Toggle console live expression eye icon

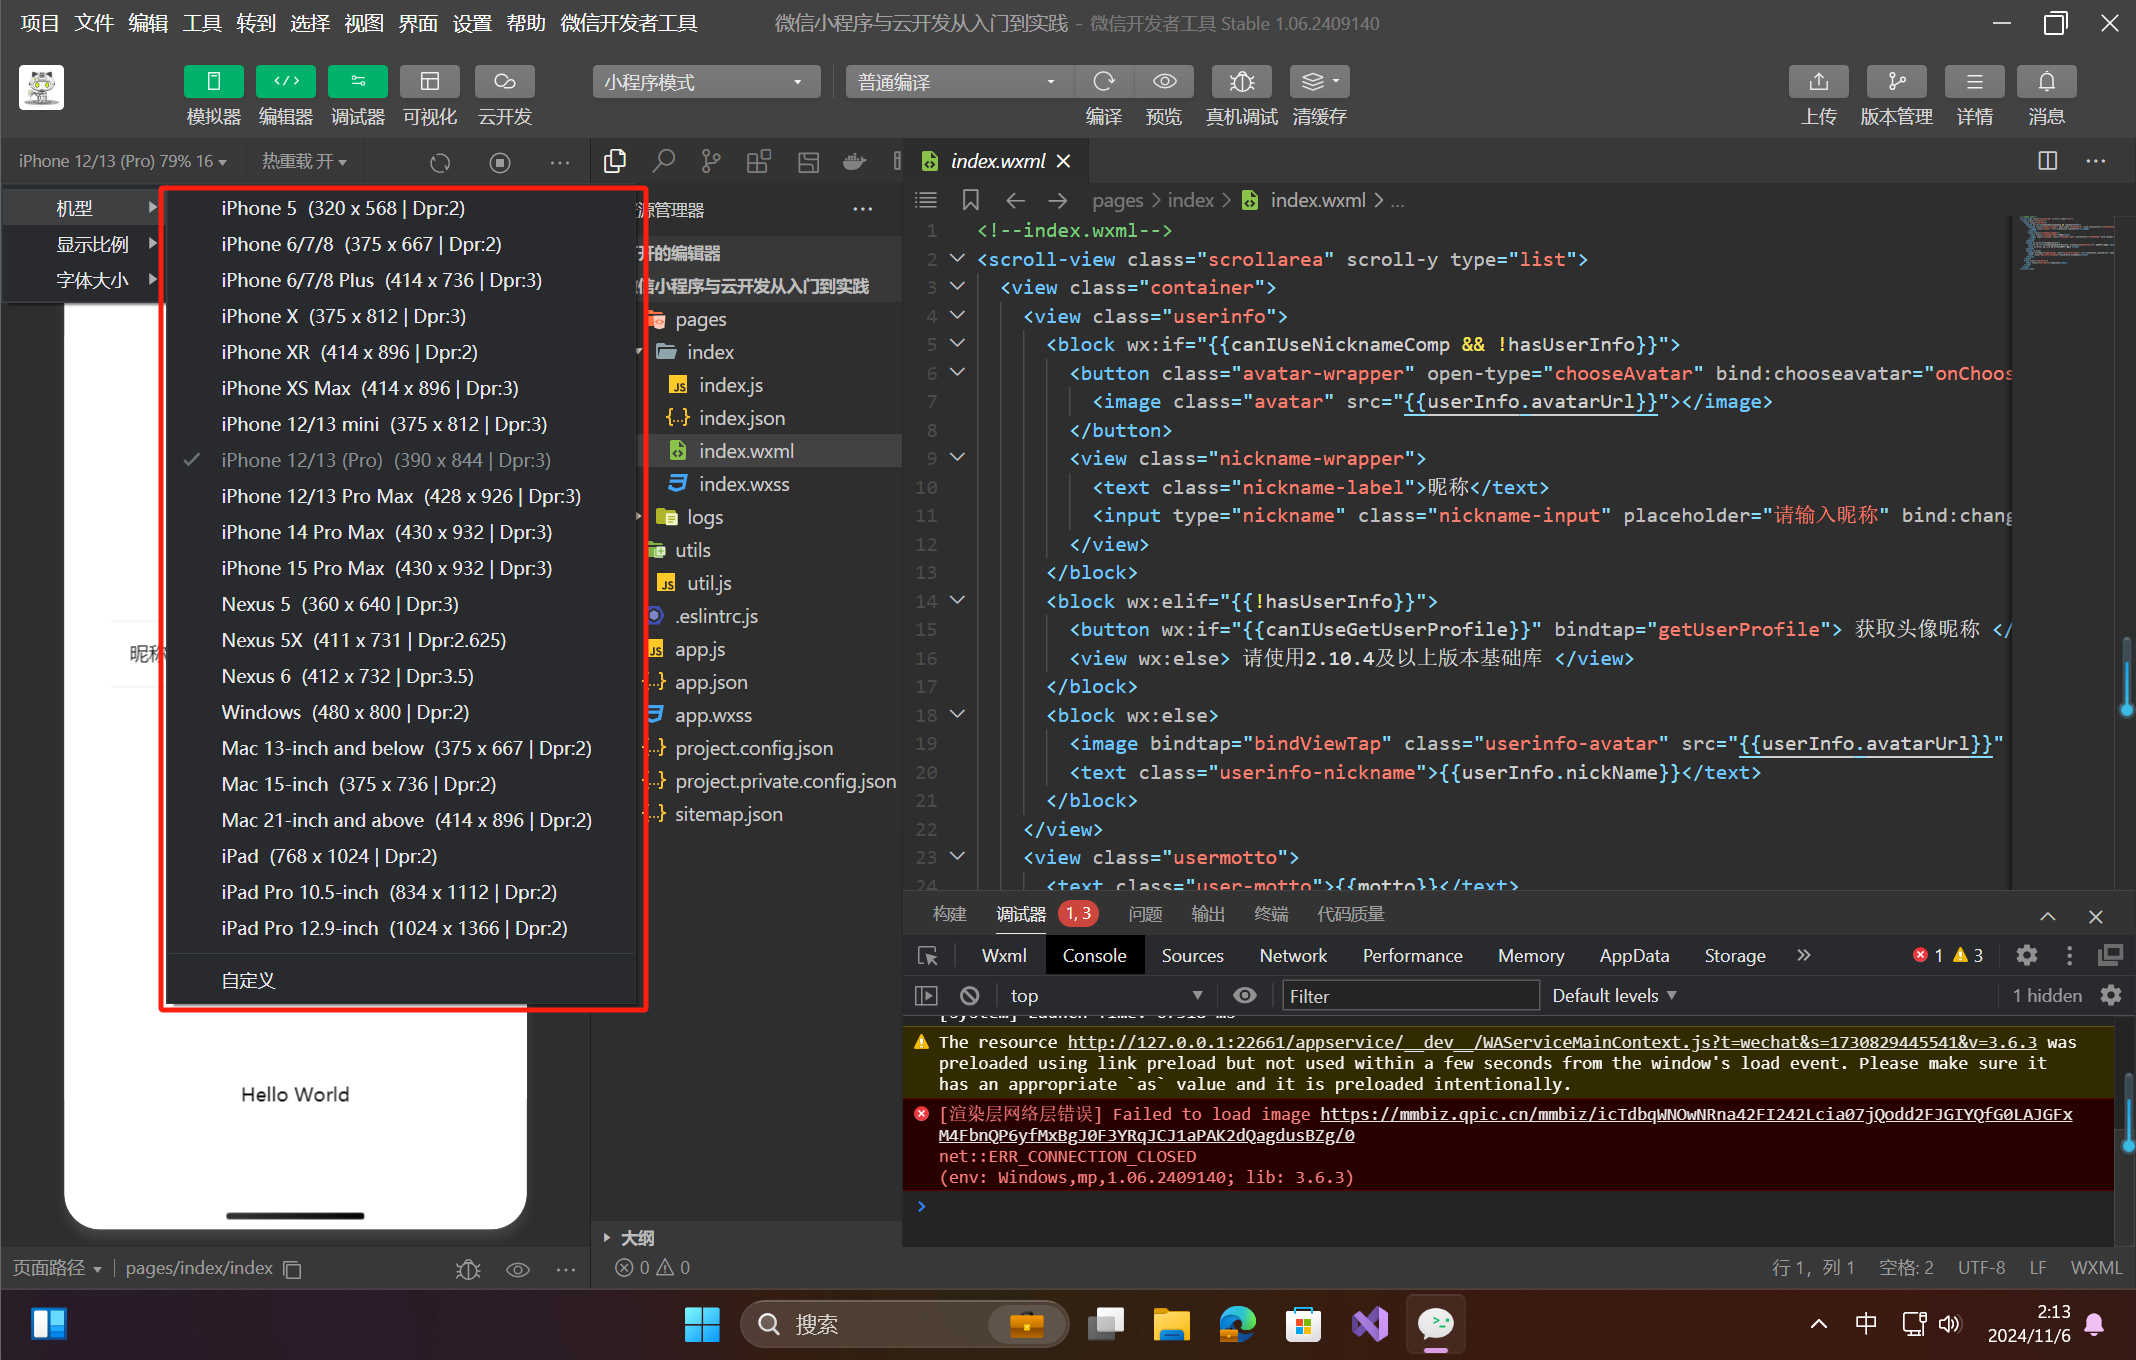1244,996
